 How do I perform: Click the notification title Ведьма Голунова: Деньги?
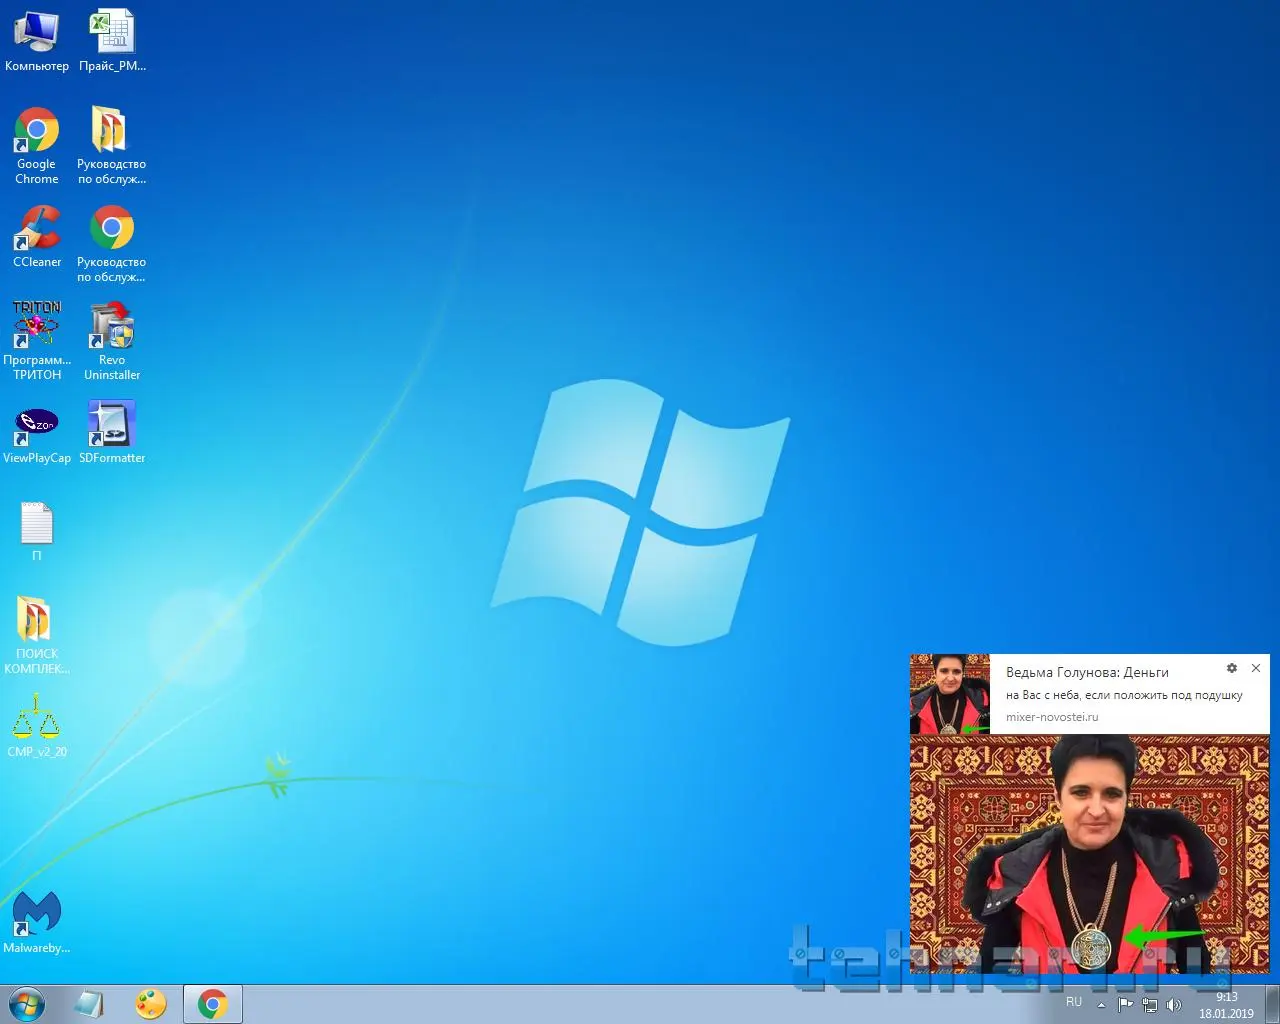point(1087,672)
